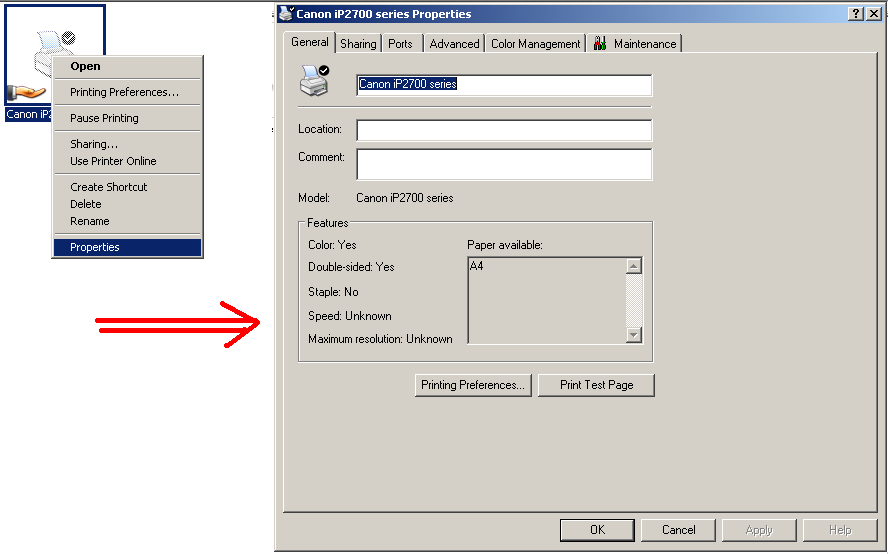Click the Model Canon iP2700 series value
890x554 pixels.
click(x=405, y=198)
